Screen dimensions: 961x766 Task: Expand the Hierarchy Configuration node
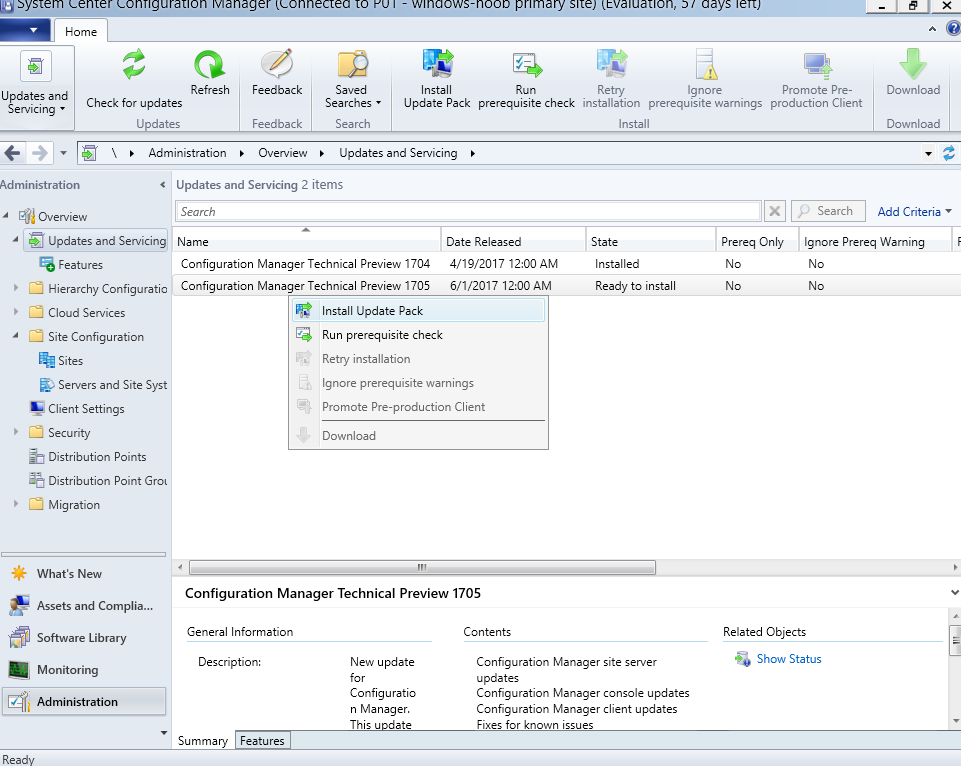pyautogui.click(x=16, y=287)
